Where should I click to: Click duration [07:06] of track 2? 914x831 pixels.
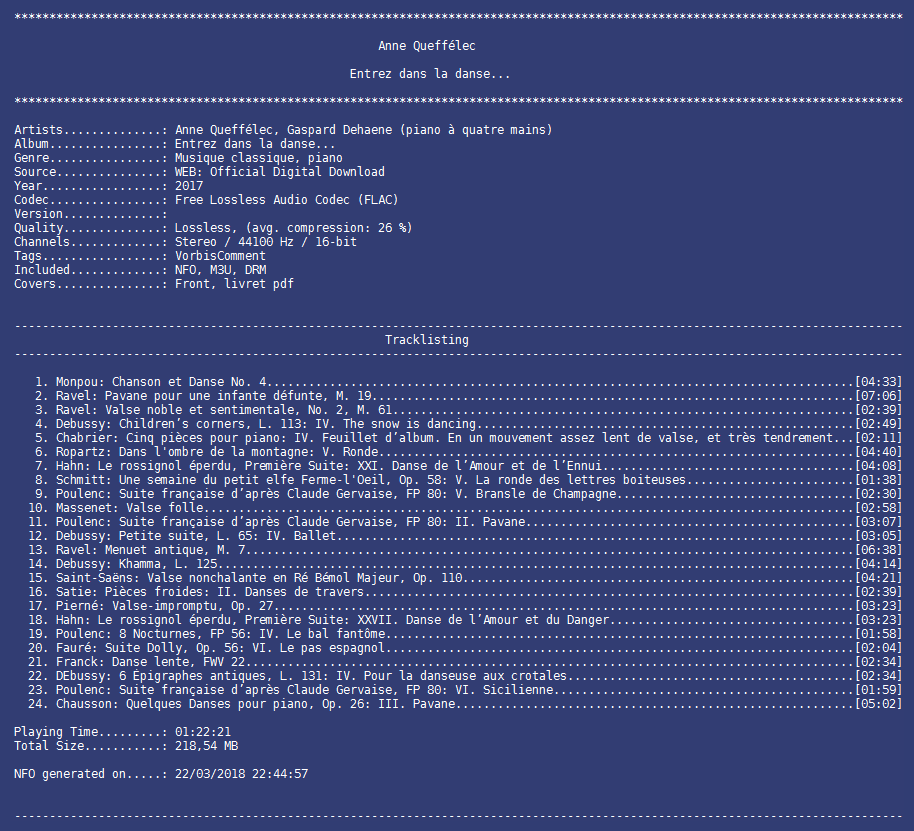pos(878,396)
